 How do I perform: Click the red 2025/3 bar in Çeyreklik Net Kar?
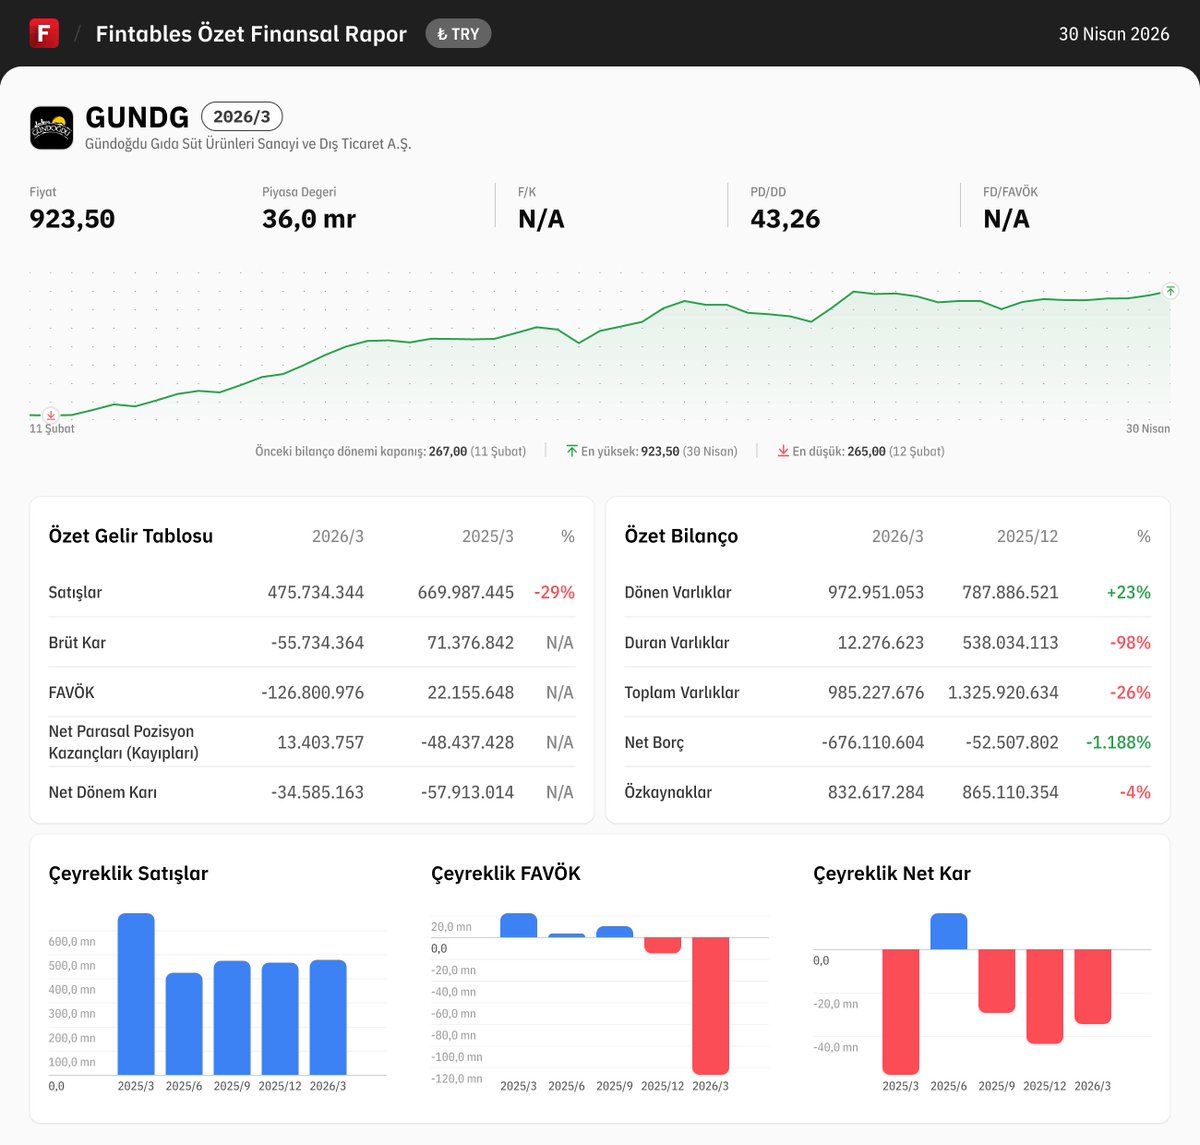tap(901, 1012)
